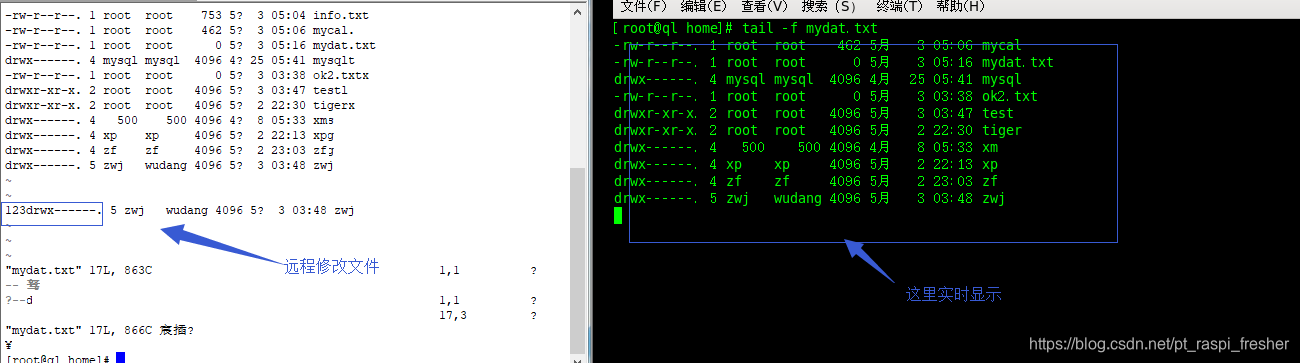Click xms directory name in left terminal
Image resolution: width=1300 pixels, height=363 pixels.
click(323, 120)
